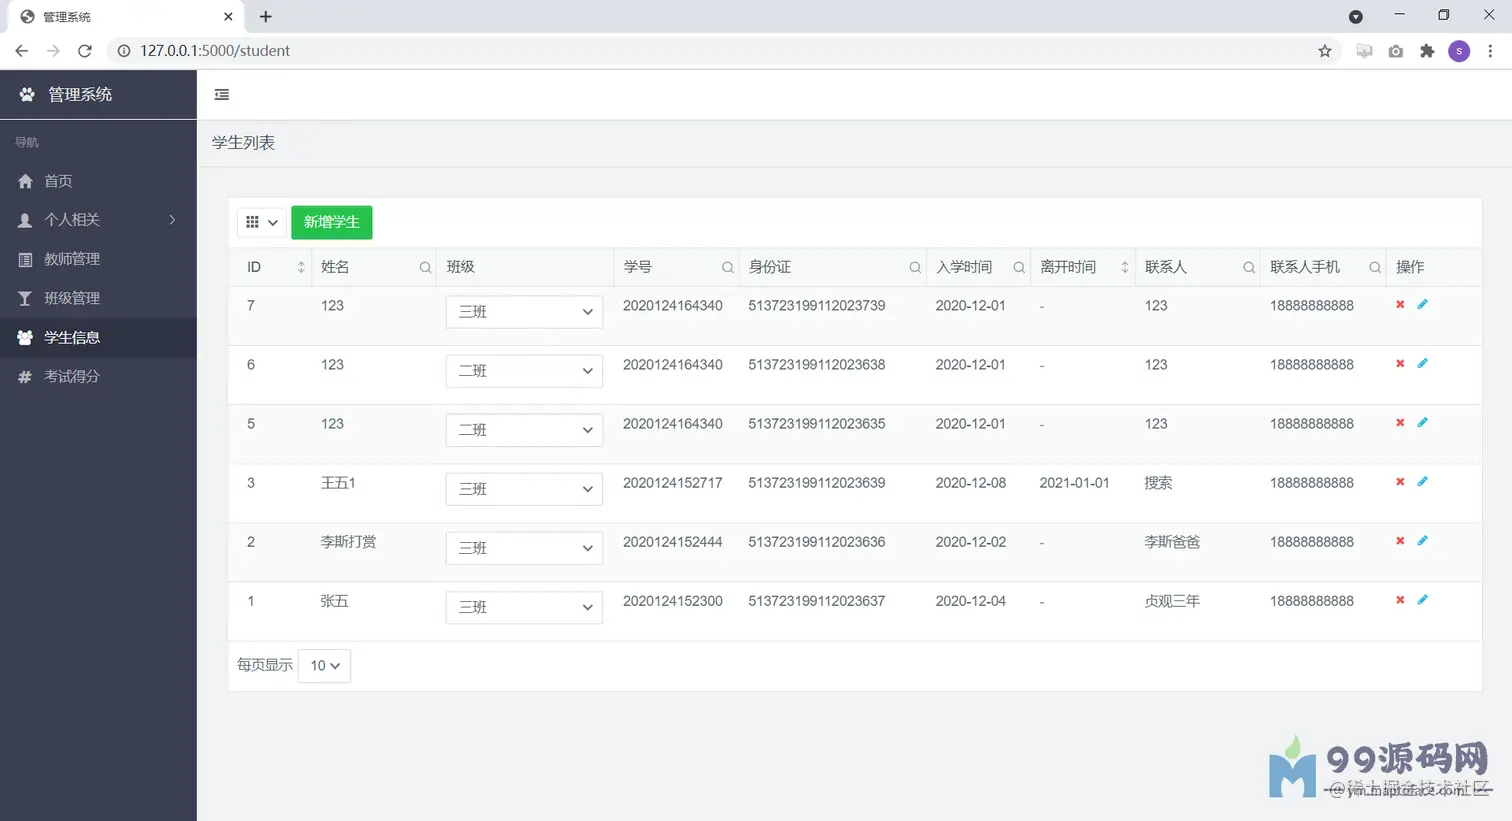This screenshot has height=821, width=1512.
Task: Delete student row with ID 5
Action: [1400, 422]
